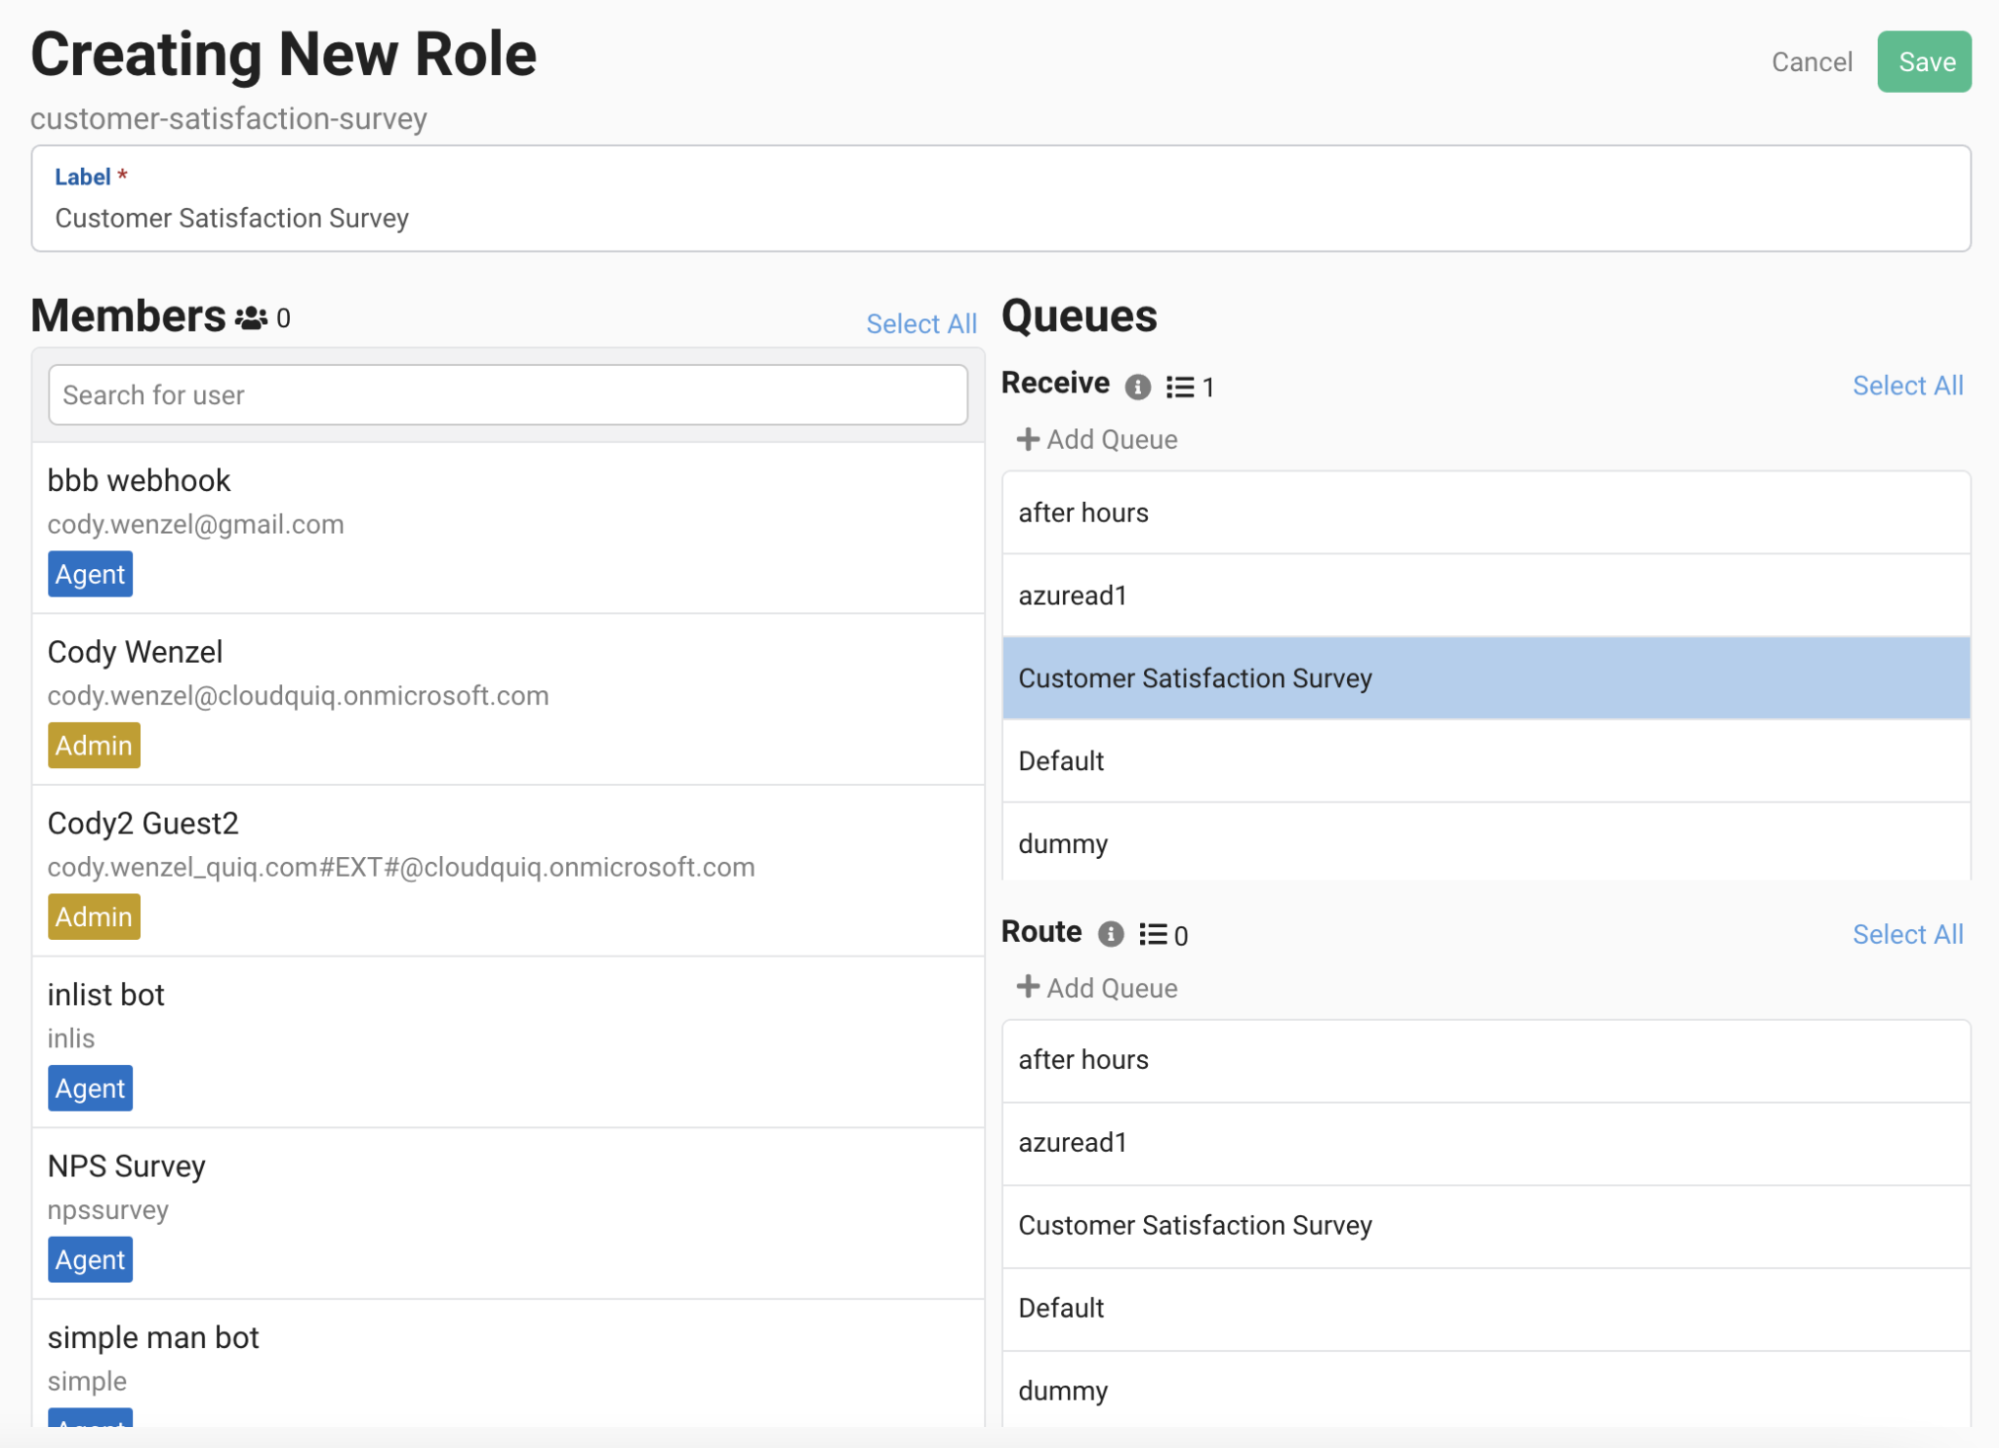Click the Receive info icon
1999x1449 pixels.
tap(1137, 387)
